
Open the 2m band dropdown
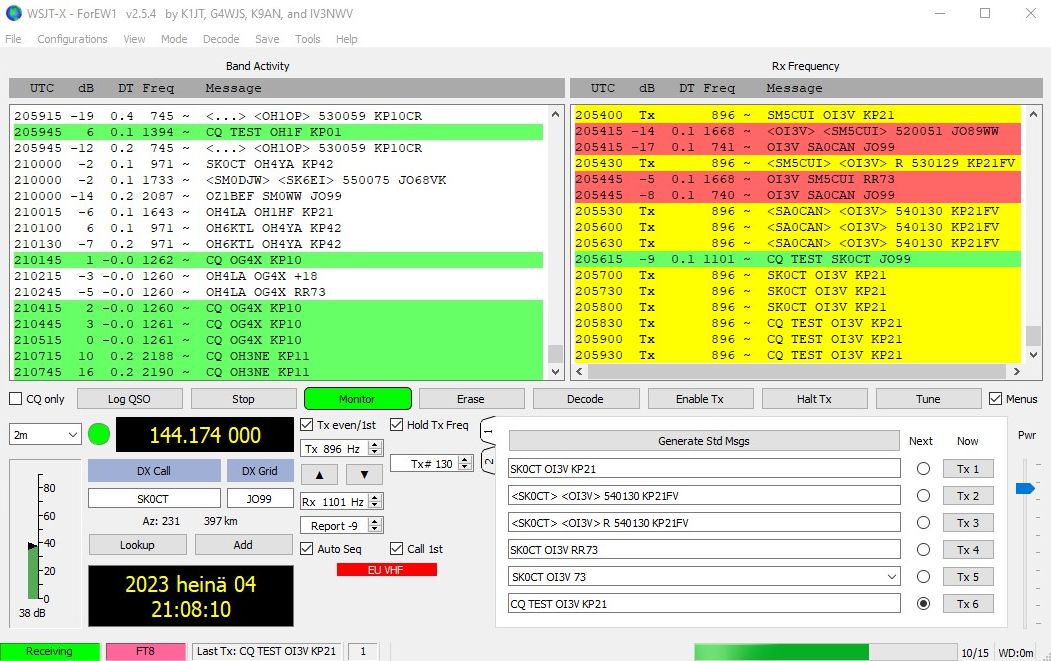tap(45, 435)
